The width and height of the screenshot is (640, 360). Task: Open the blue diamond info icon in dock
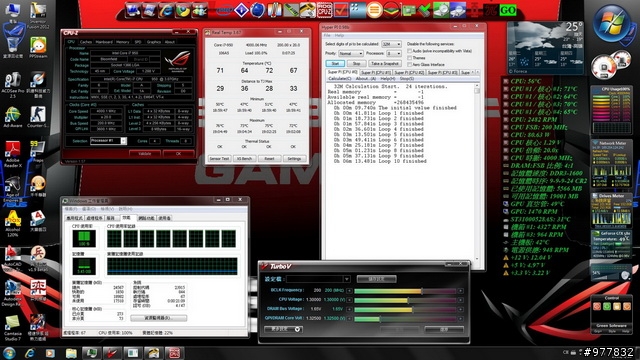(x=241, y=10)
